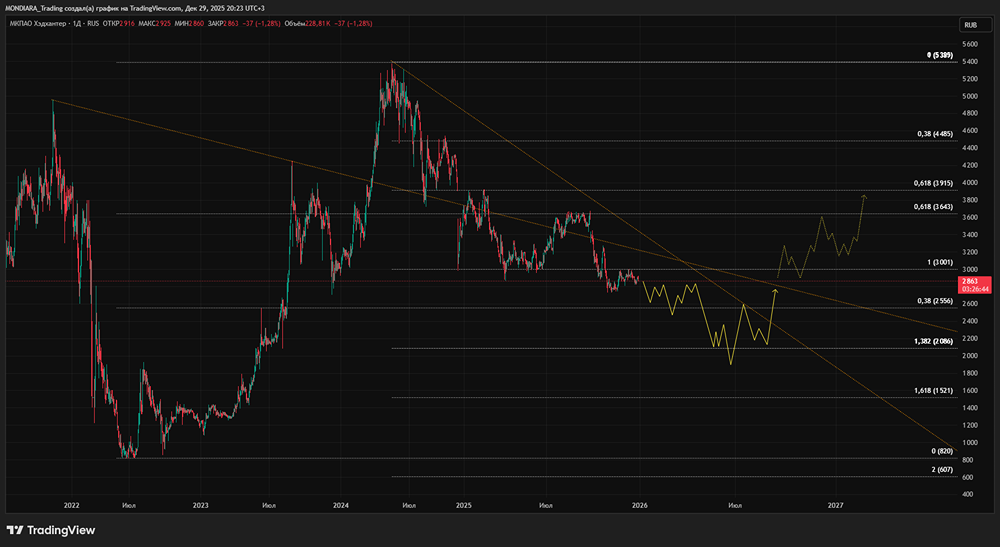Open the RUB currency selector
This screenshot has width=1000, height=547.
click(x=975, y=25)
